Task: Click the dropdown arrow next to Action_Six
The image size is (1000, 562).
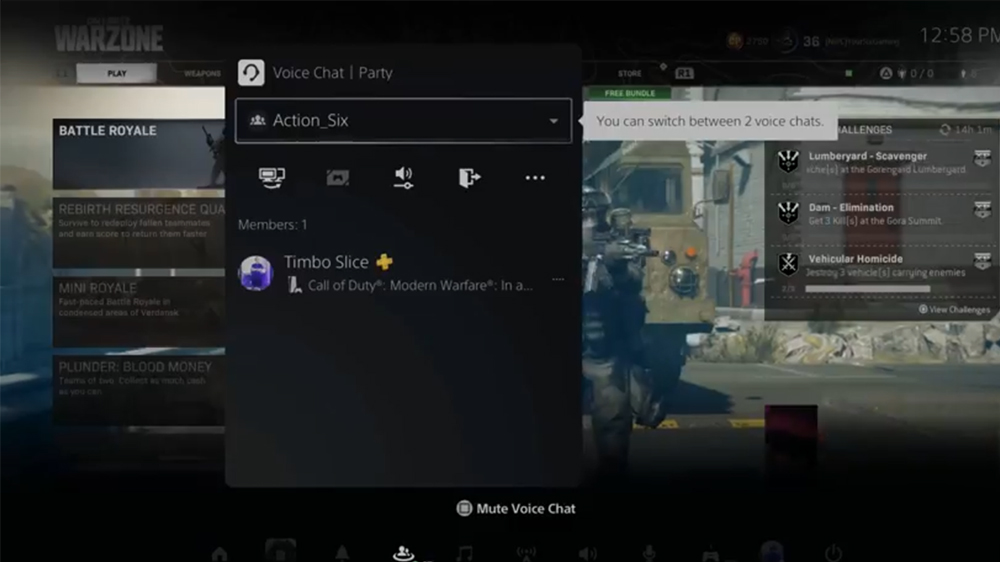Action: coord(554,121)
